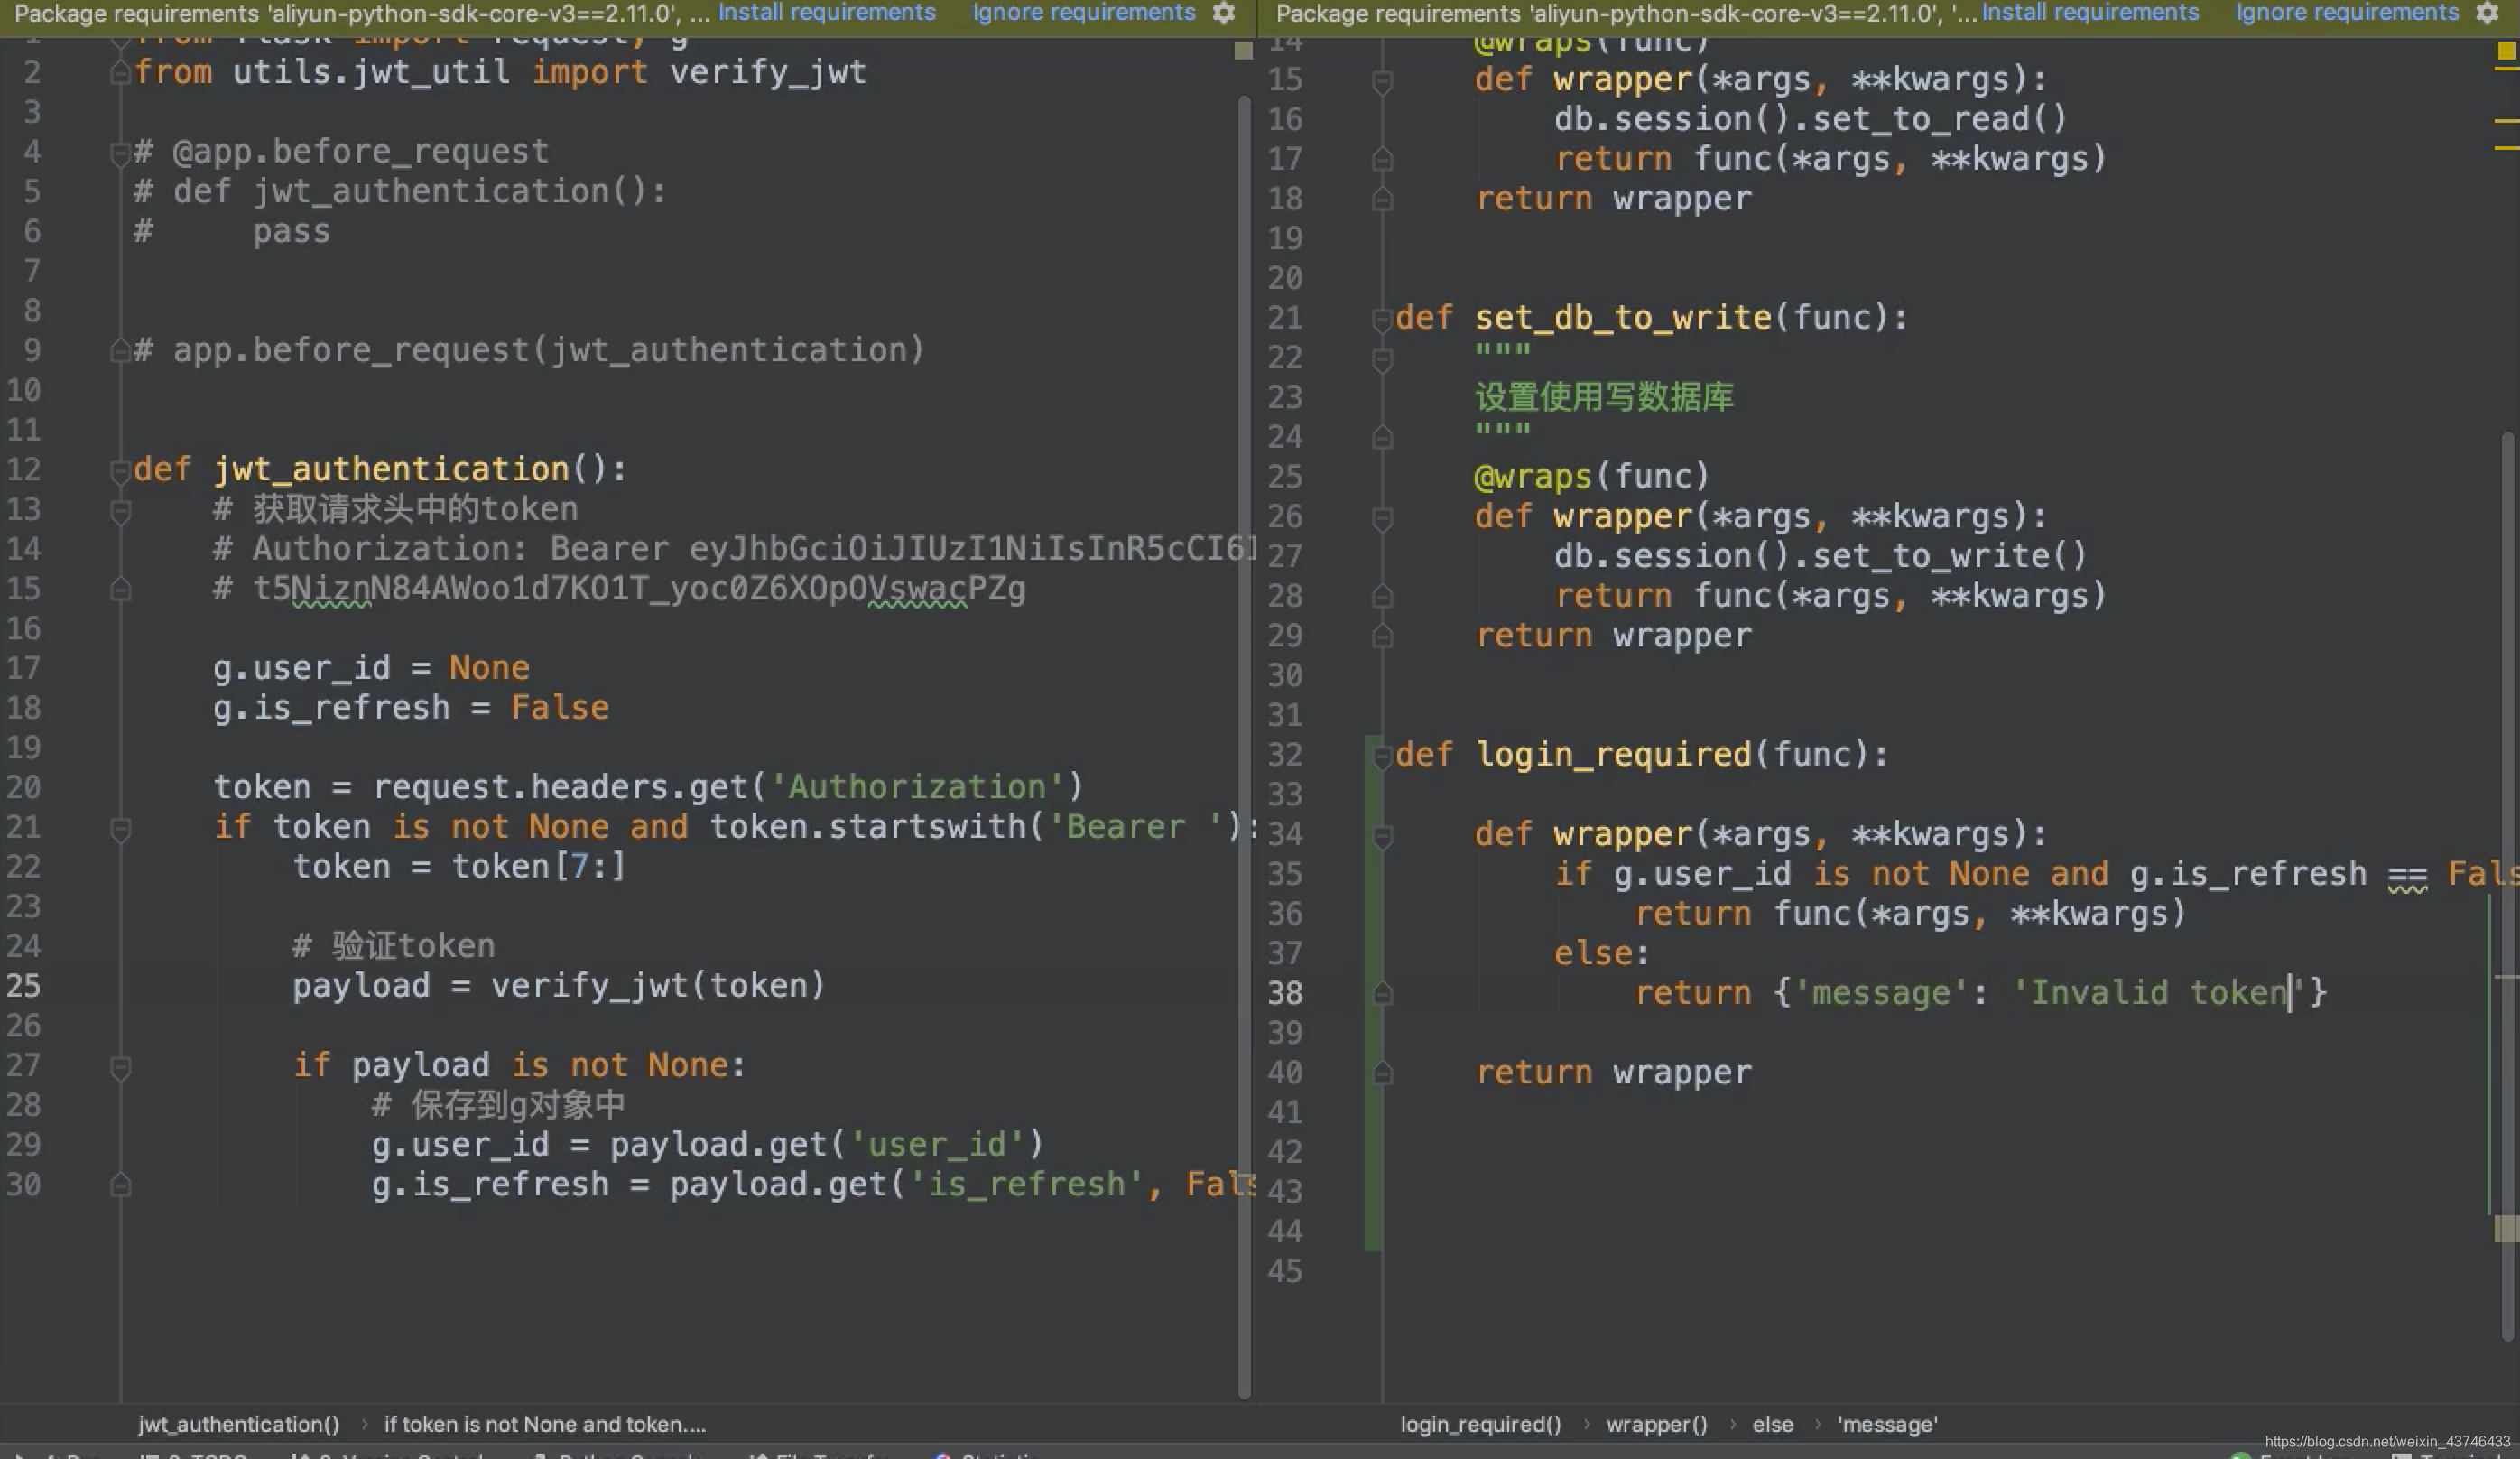Click right editor vertical scrollbar

(x=2507, y=885)
